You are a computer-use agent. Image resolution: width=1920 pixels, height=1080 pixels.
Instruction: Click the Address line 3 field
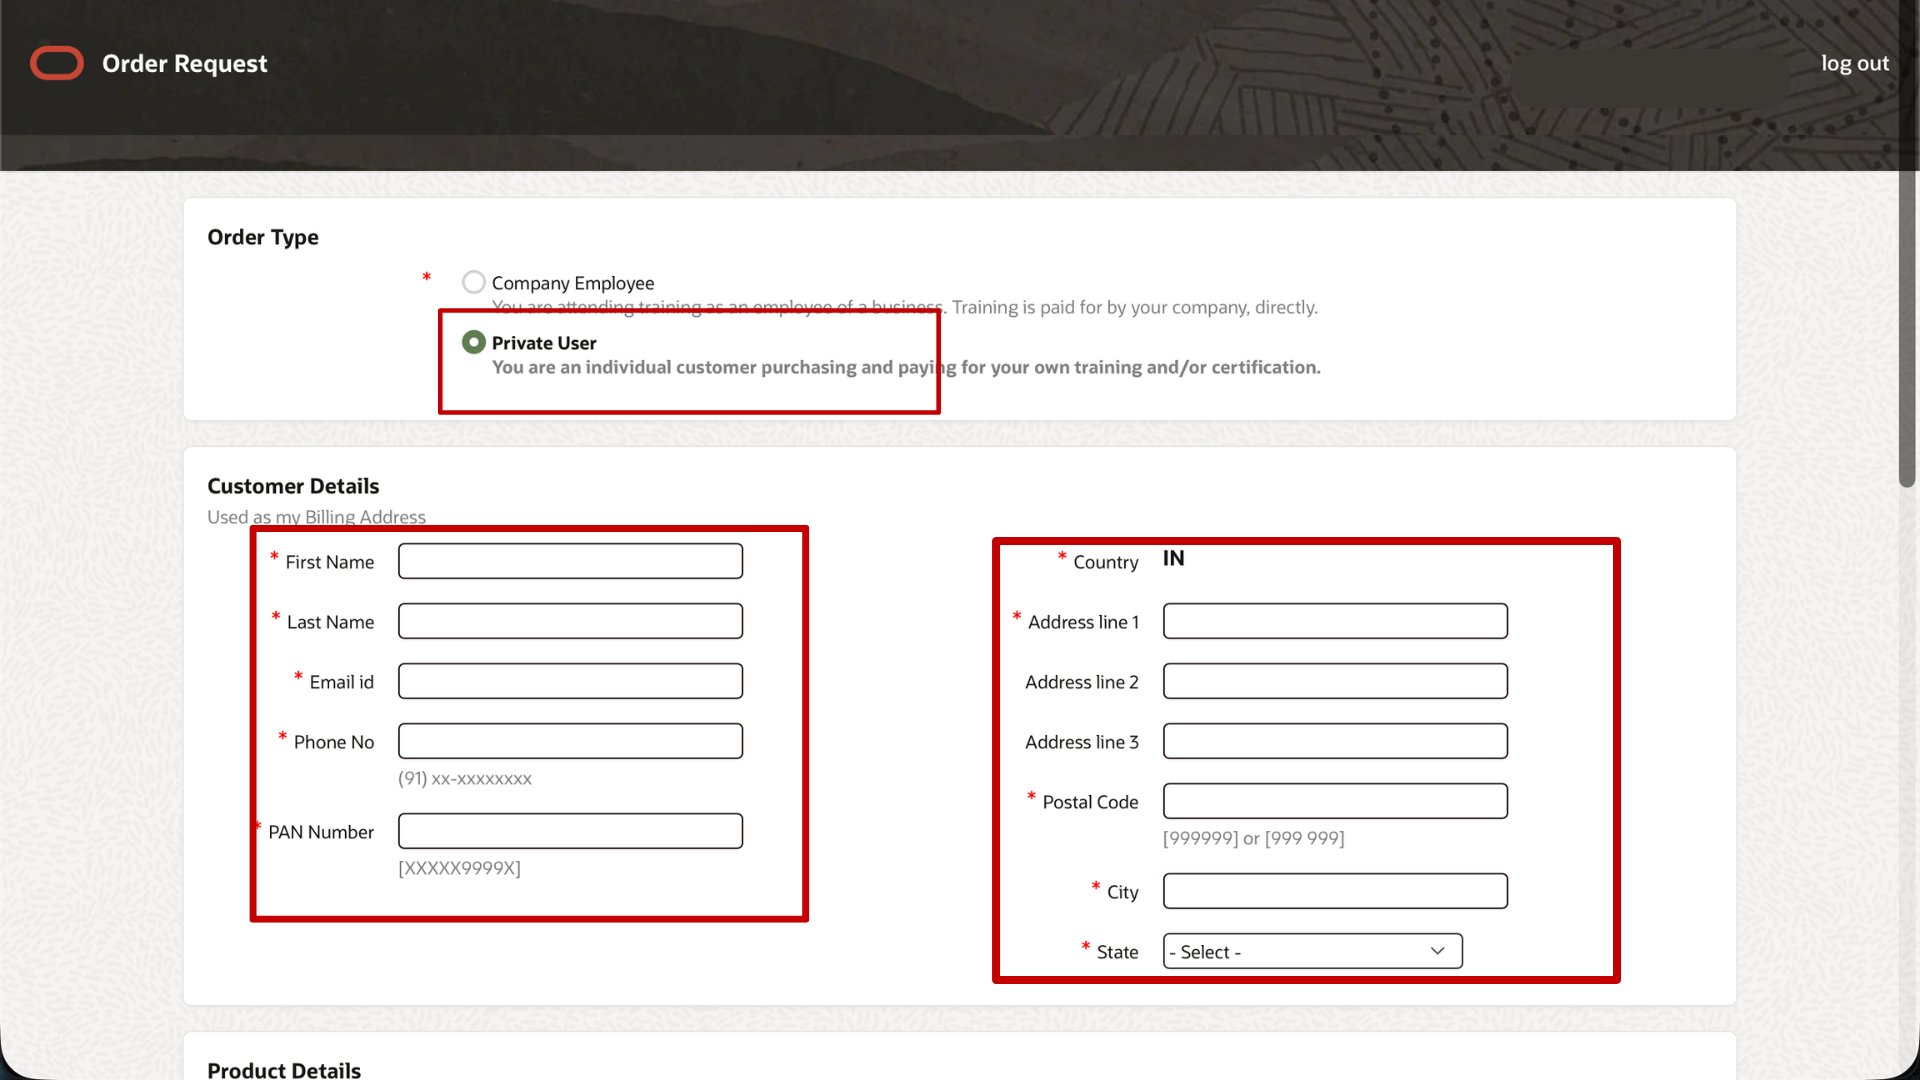pos(1334,741)
